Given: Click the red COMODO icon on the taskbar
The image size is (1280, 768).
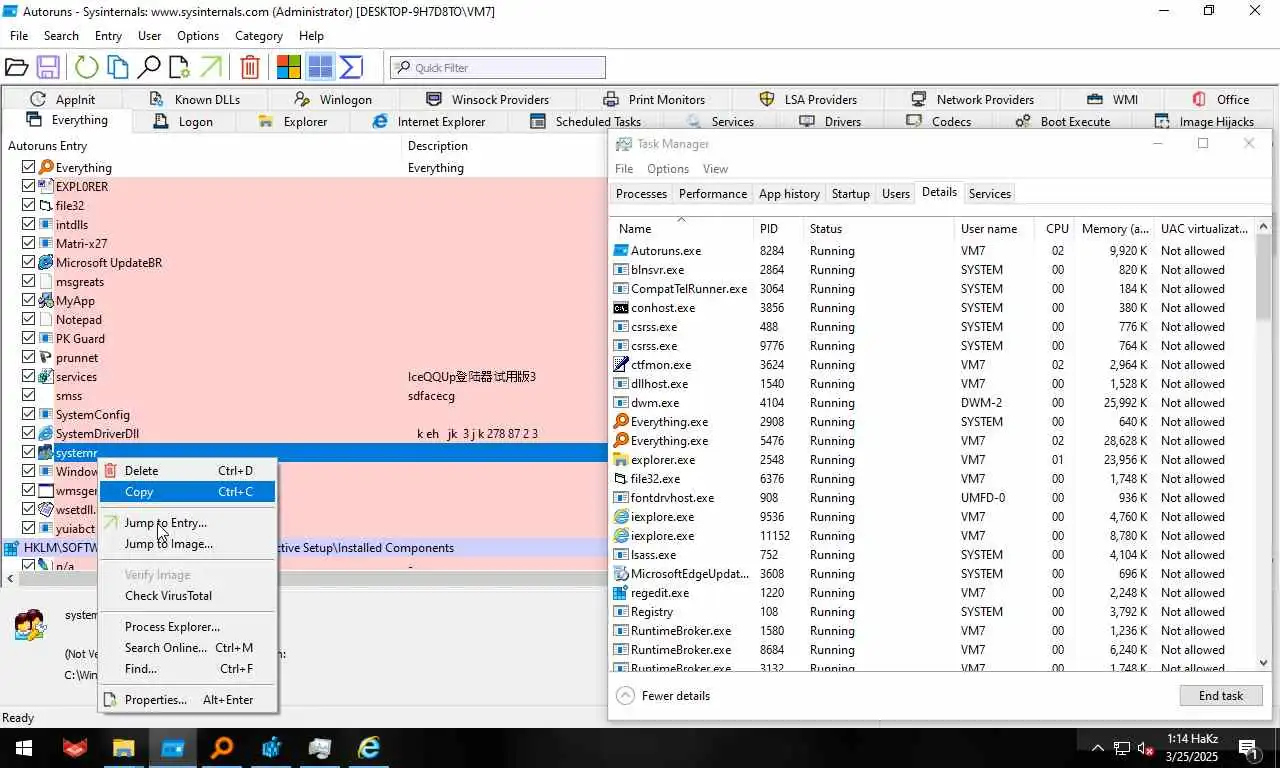Looking at the screenshot, I should coord(74,748).
